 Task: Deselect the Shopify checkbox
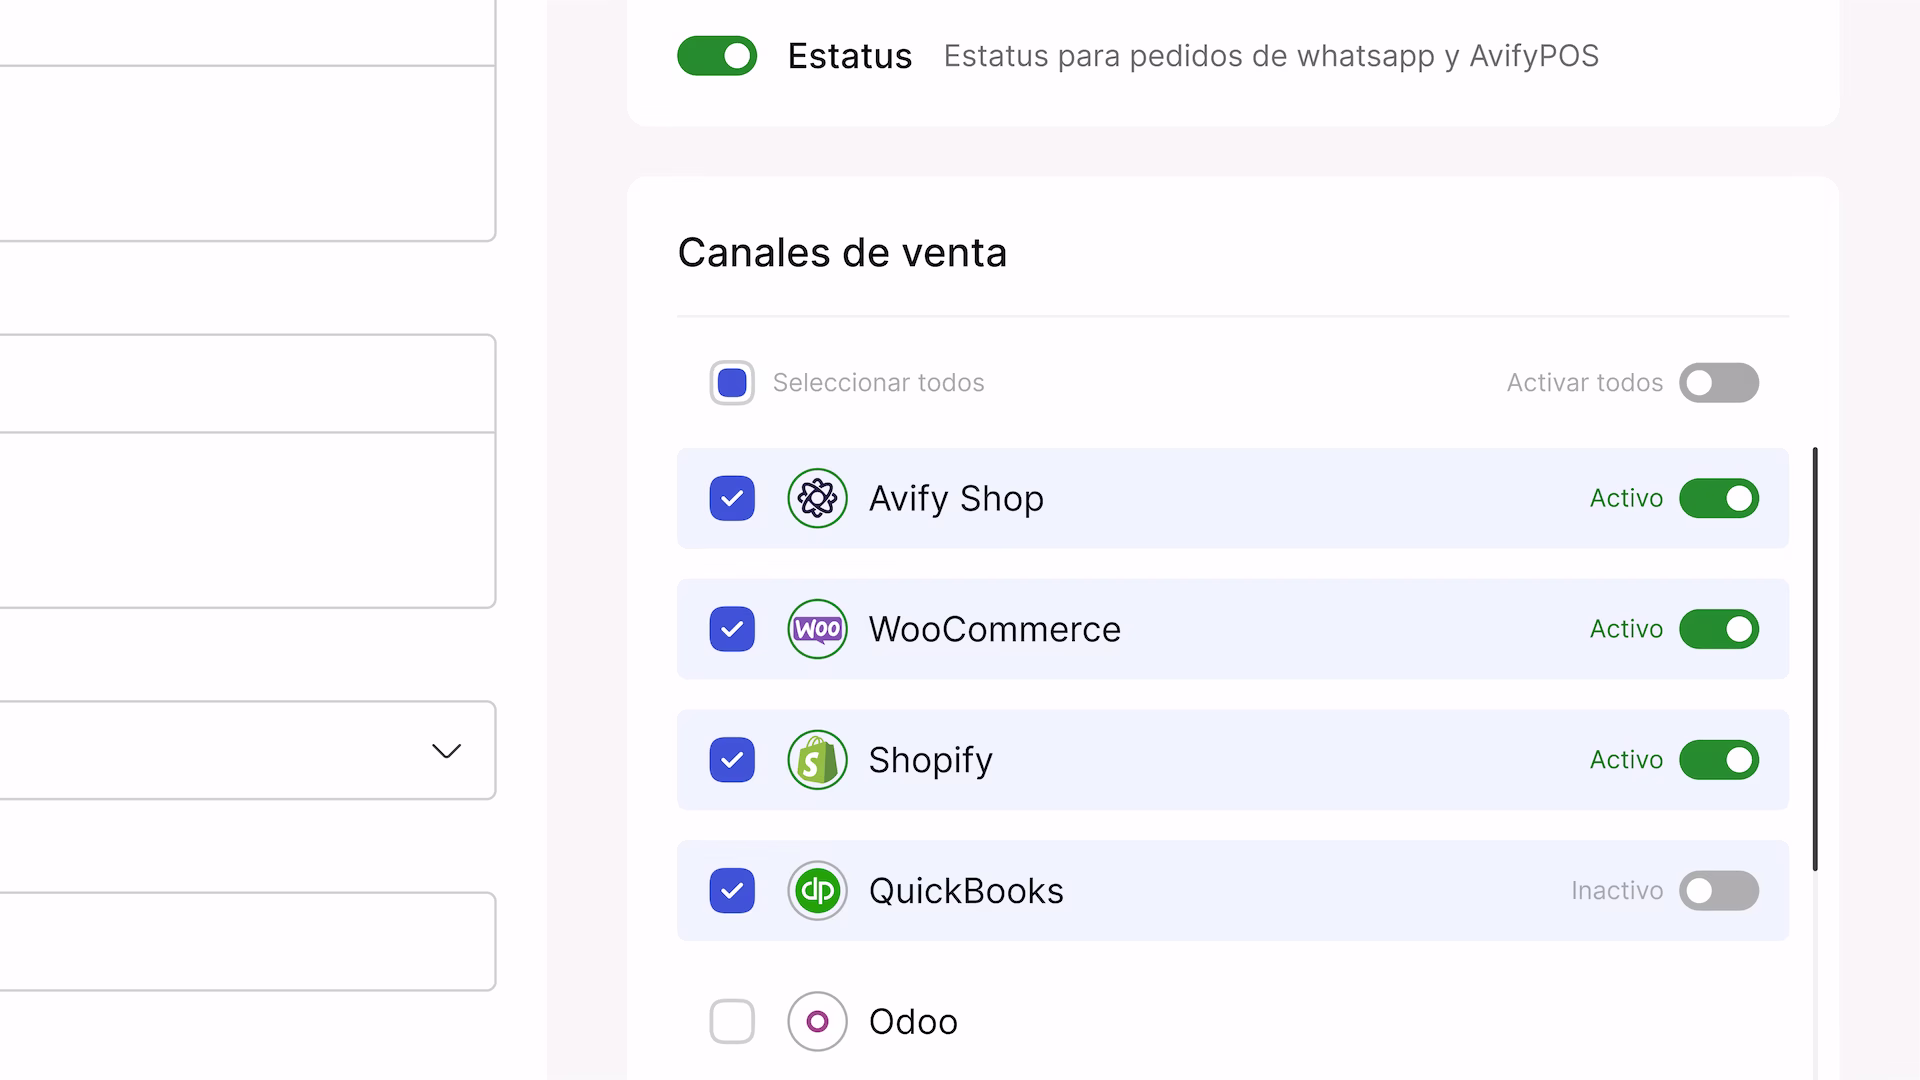[732, 760]
